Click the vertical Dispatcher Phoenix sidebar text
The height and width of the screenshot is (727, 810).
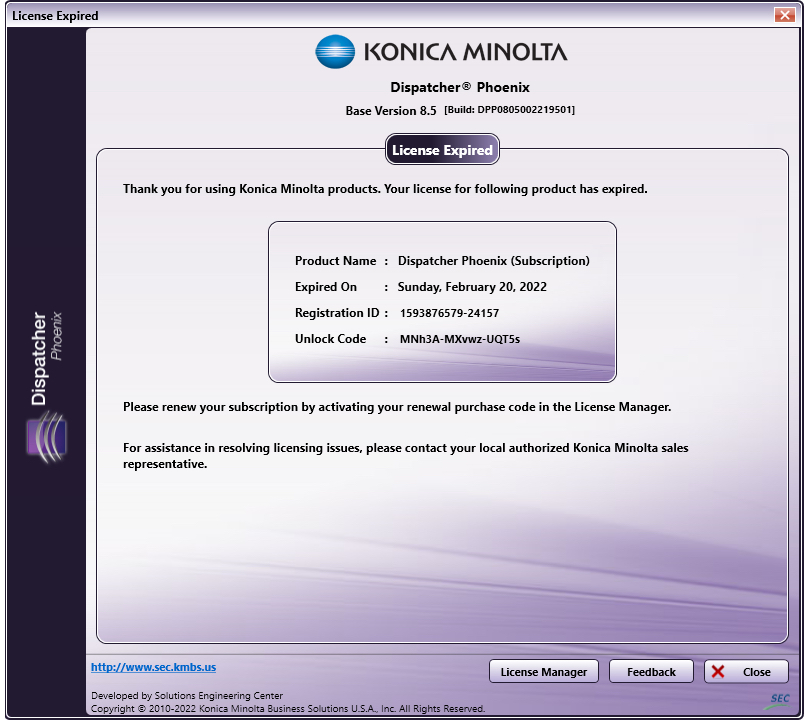tap(46, 358)
